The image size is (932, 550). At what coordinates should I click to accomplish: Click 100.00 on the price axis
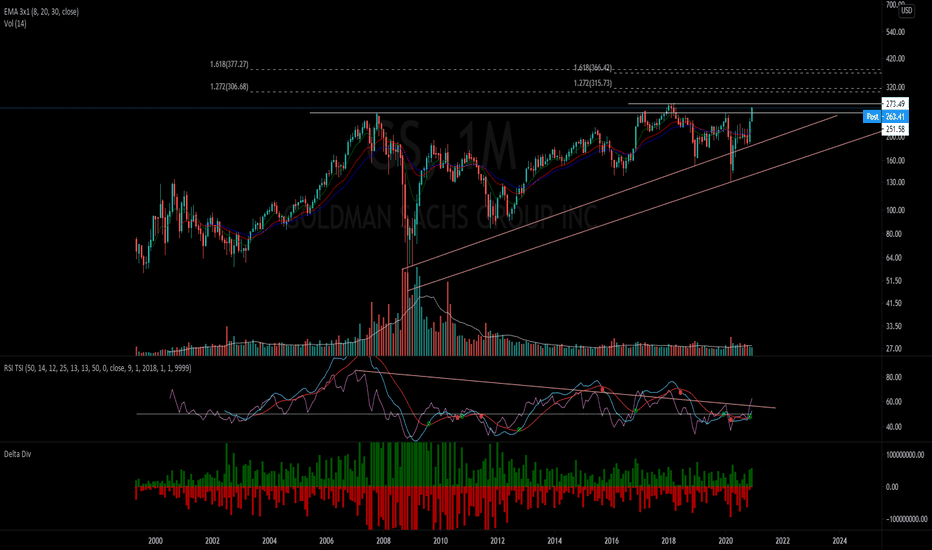(895, 210)
